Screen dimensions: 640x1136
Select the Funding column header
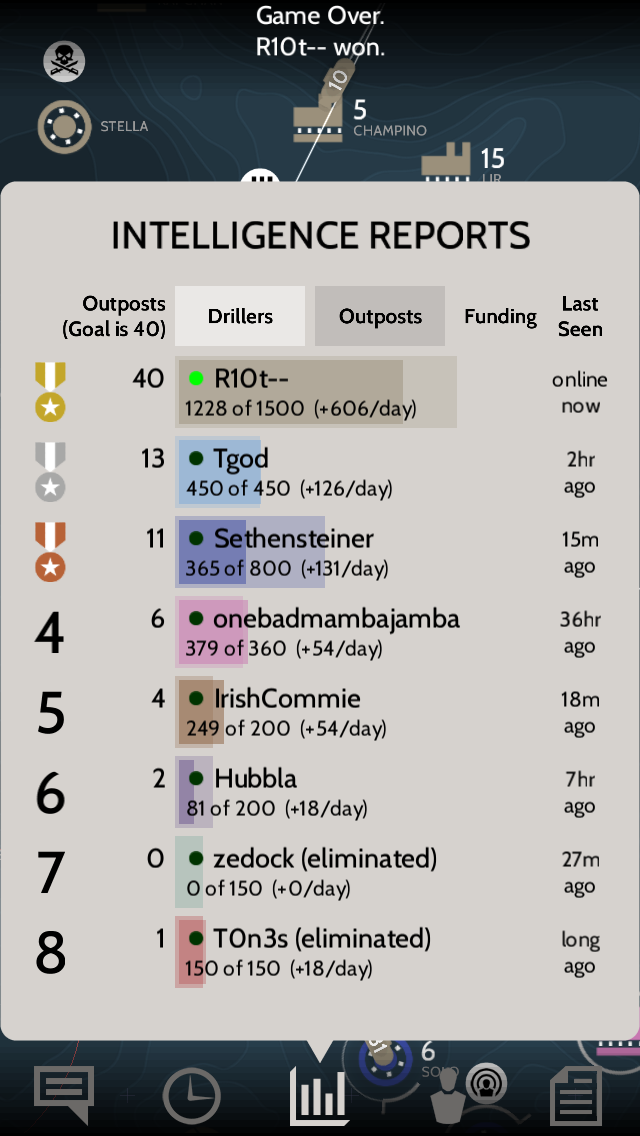[x=500, y=316]
